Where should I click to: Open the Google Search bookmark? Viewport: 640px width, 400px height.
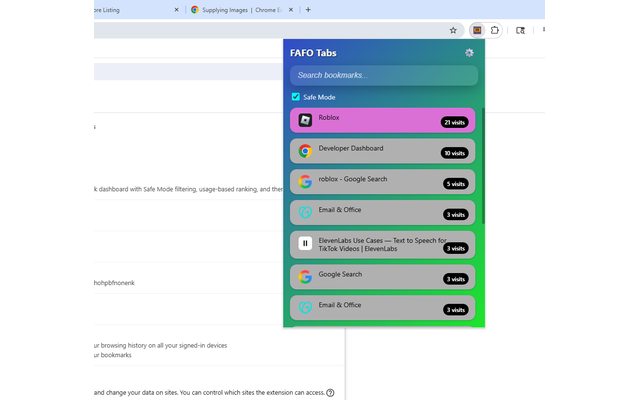click(382, 277)
